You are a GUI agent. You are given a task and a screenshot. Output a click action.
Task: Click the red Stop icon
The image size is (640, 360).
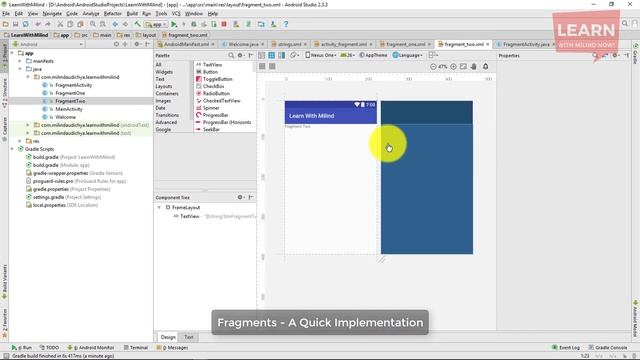click(224, 24)
